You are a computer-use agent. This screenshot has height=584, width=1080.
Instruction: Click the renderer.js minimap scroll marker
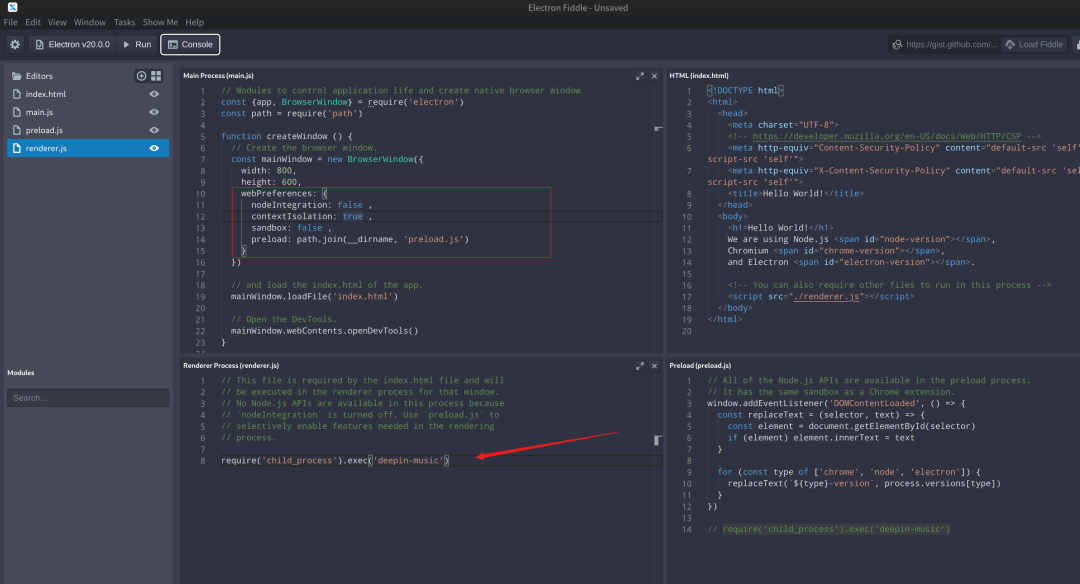pyautogui.click(x=658, y=440)
